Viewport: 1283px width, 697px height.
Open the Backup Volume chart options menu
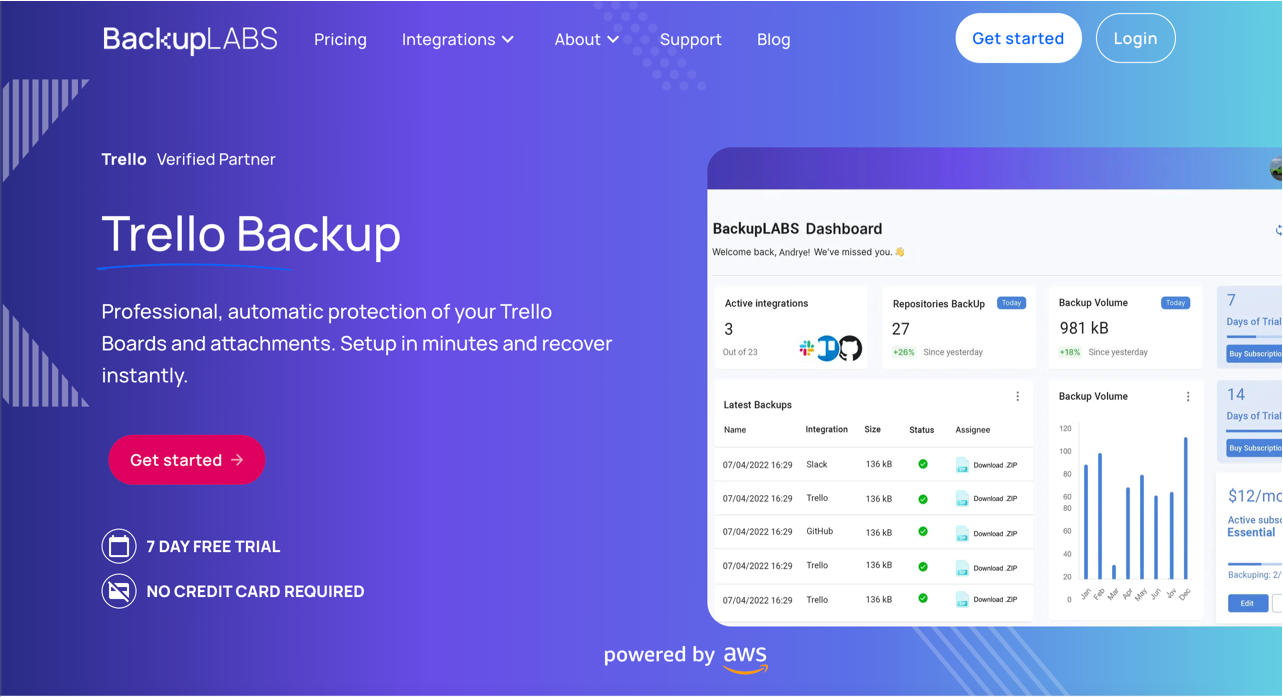(x=1189, y=395)
